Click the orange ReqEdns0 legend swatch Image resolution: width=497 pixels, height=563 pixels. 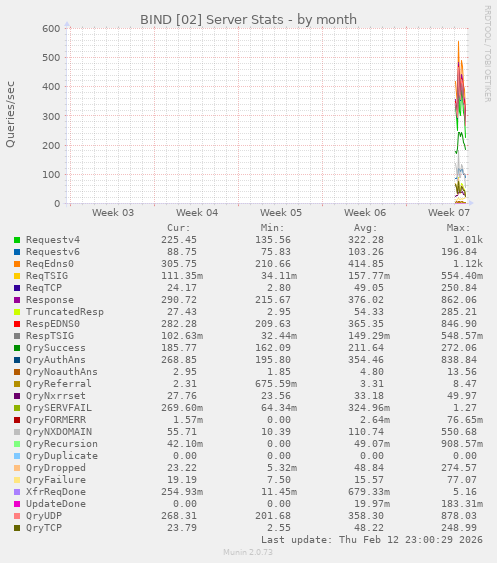17,264
